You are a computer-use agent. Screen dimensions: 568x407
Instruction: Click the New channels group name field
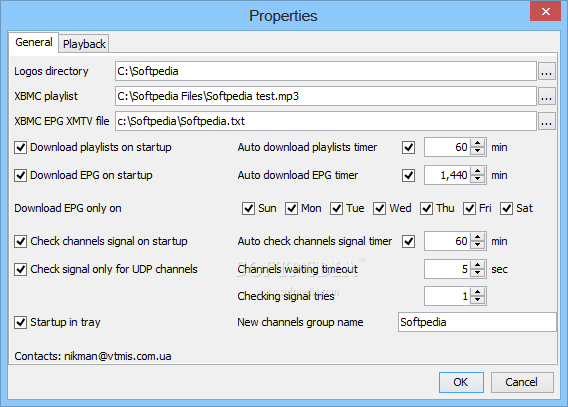[477, 322]
